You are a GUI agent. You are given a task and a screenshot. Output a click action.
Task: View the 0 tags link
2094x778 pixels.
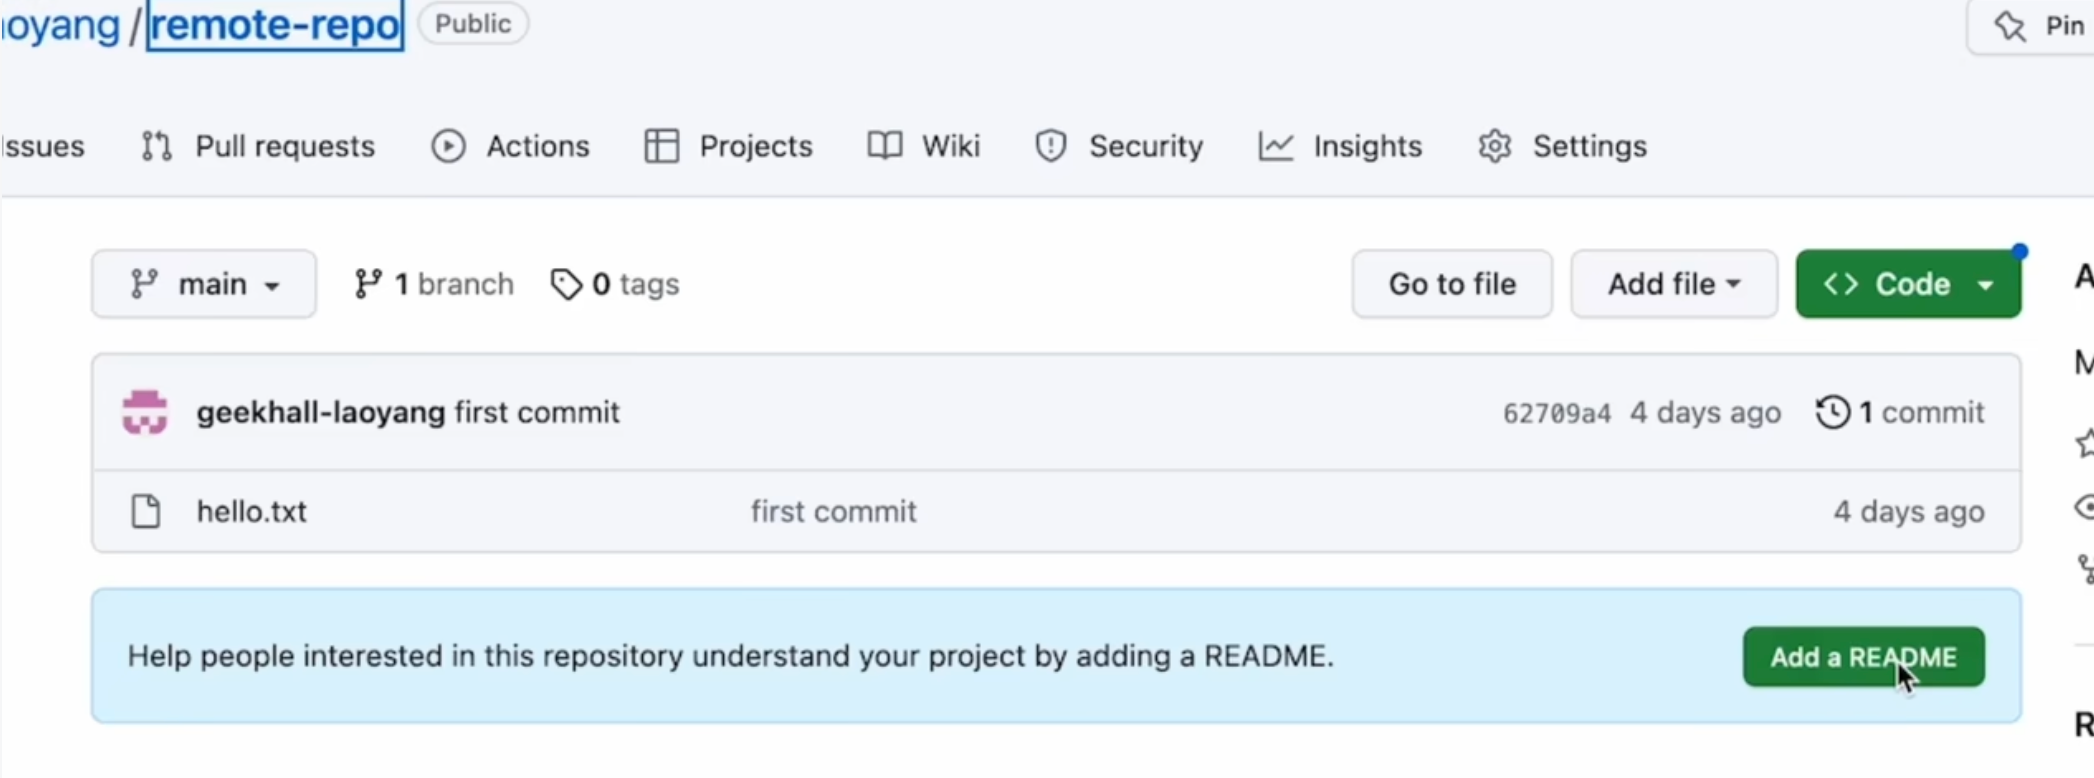(614, 284)
